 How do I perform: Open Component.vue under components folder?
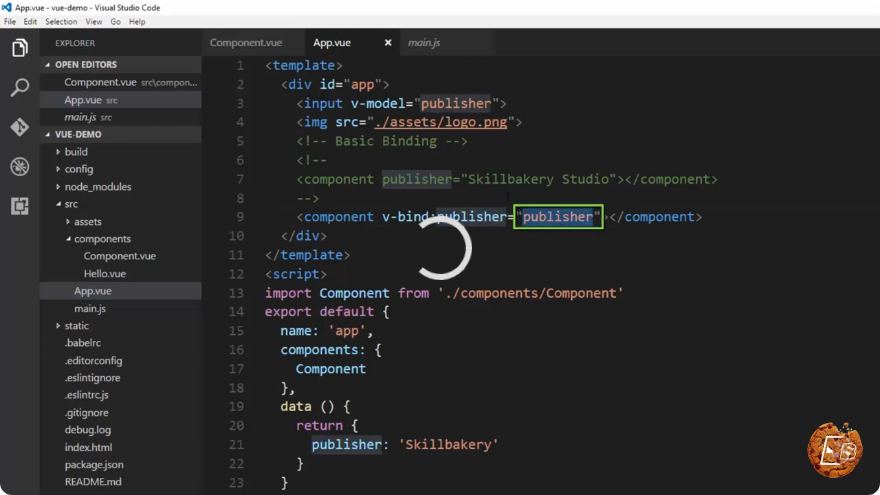121,256
